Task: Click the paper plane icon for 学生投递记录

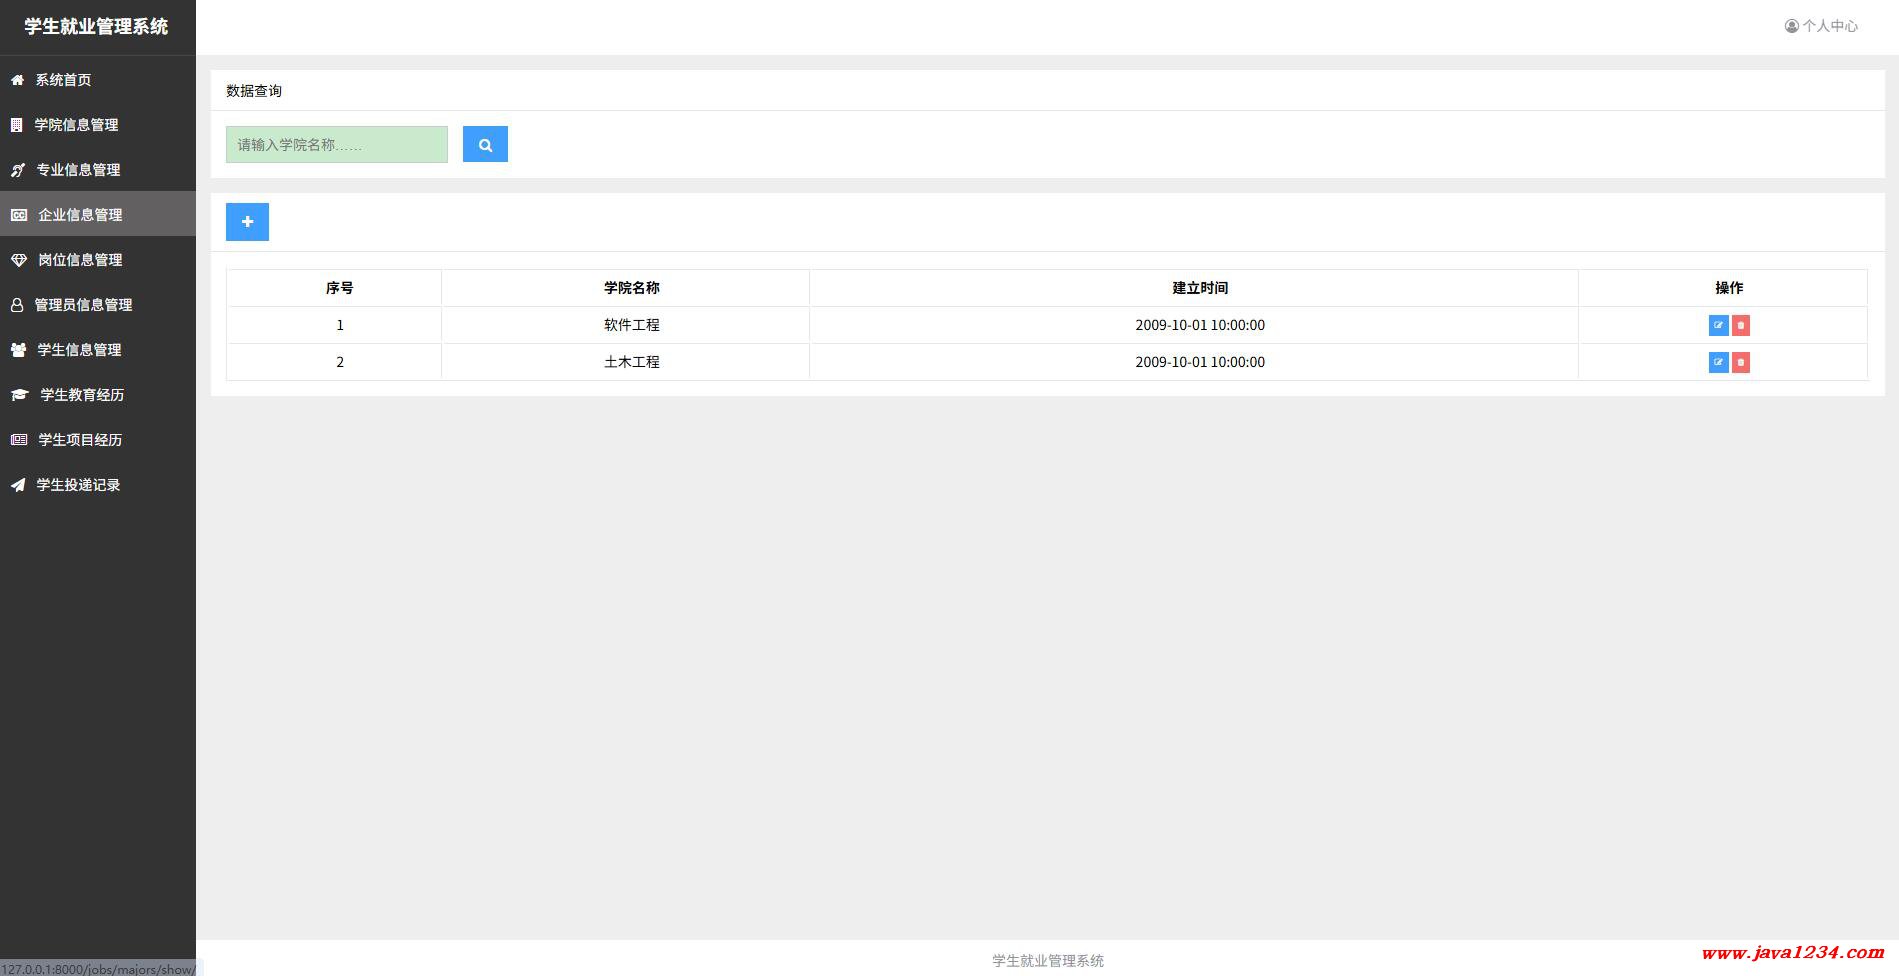Action: pyautogui.click(x=18, y=485)
